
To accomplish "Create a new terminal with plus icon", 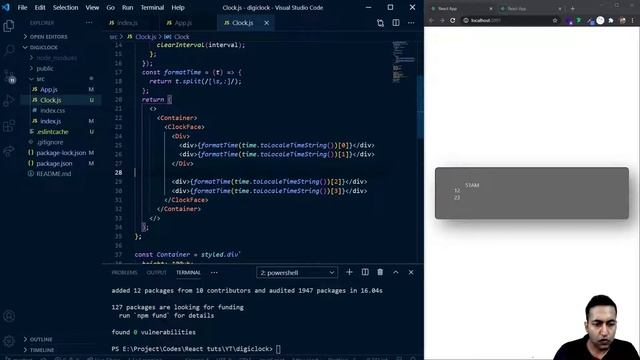I will (349, 272).
